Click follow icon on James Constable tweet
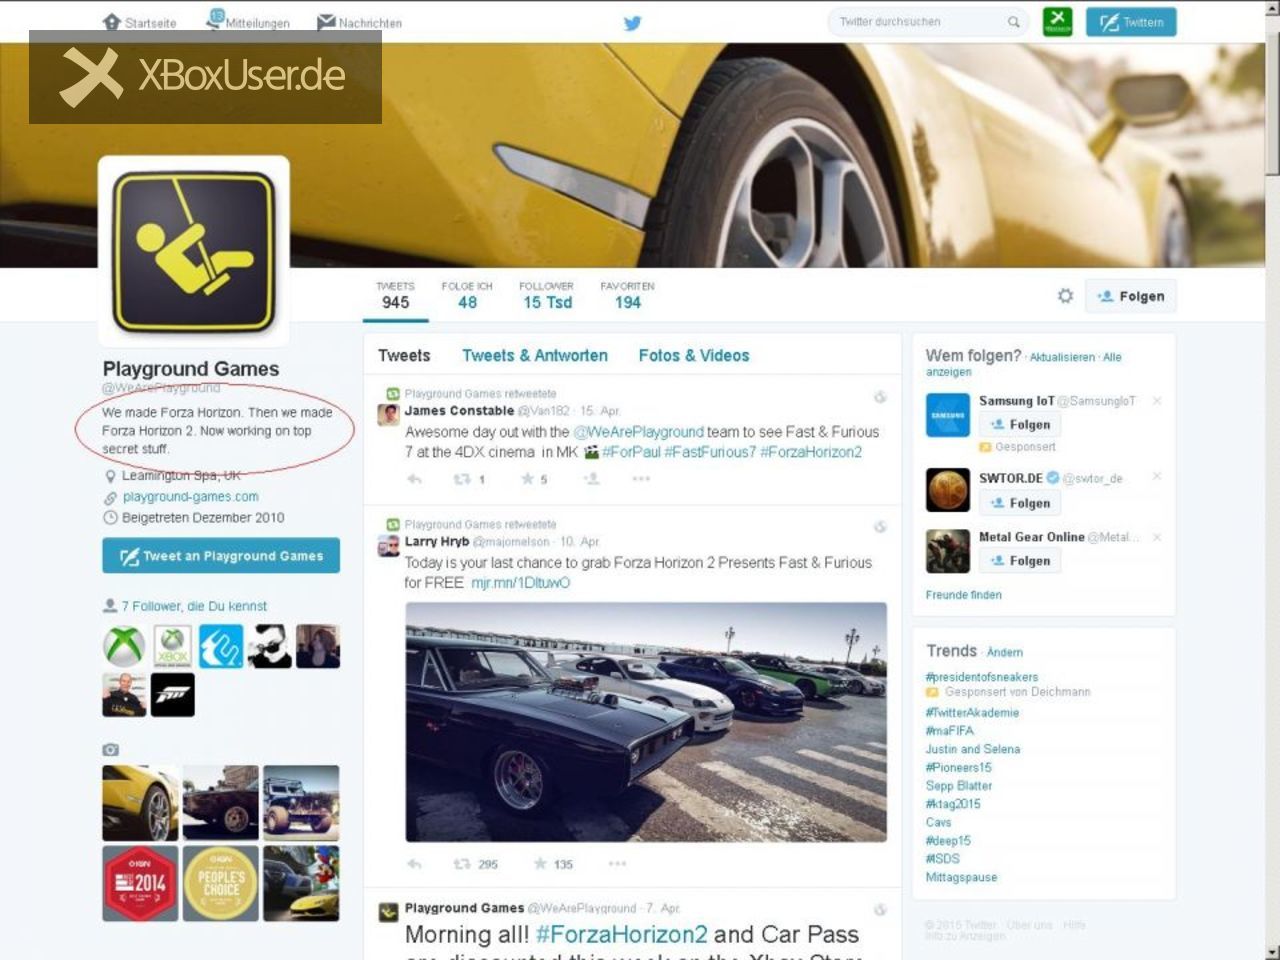 591,479
